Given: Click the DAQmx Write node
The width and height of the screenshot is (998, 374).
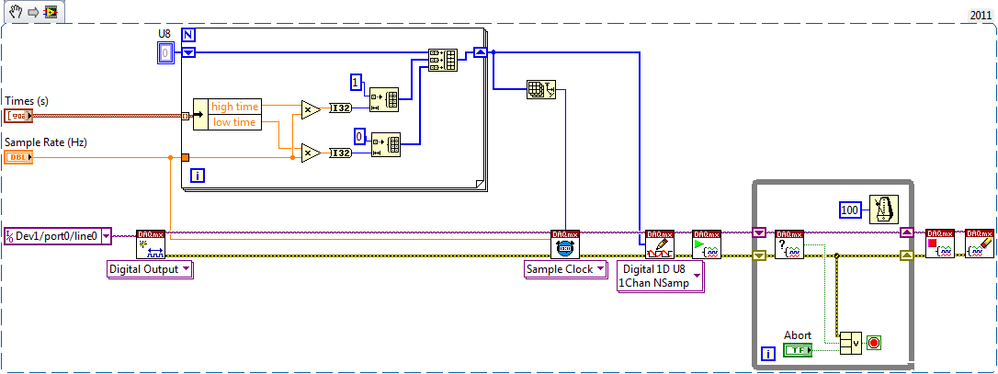Looking at the screenshot, I should click(x=660, y=244).
